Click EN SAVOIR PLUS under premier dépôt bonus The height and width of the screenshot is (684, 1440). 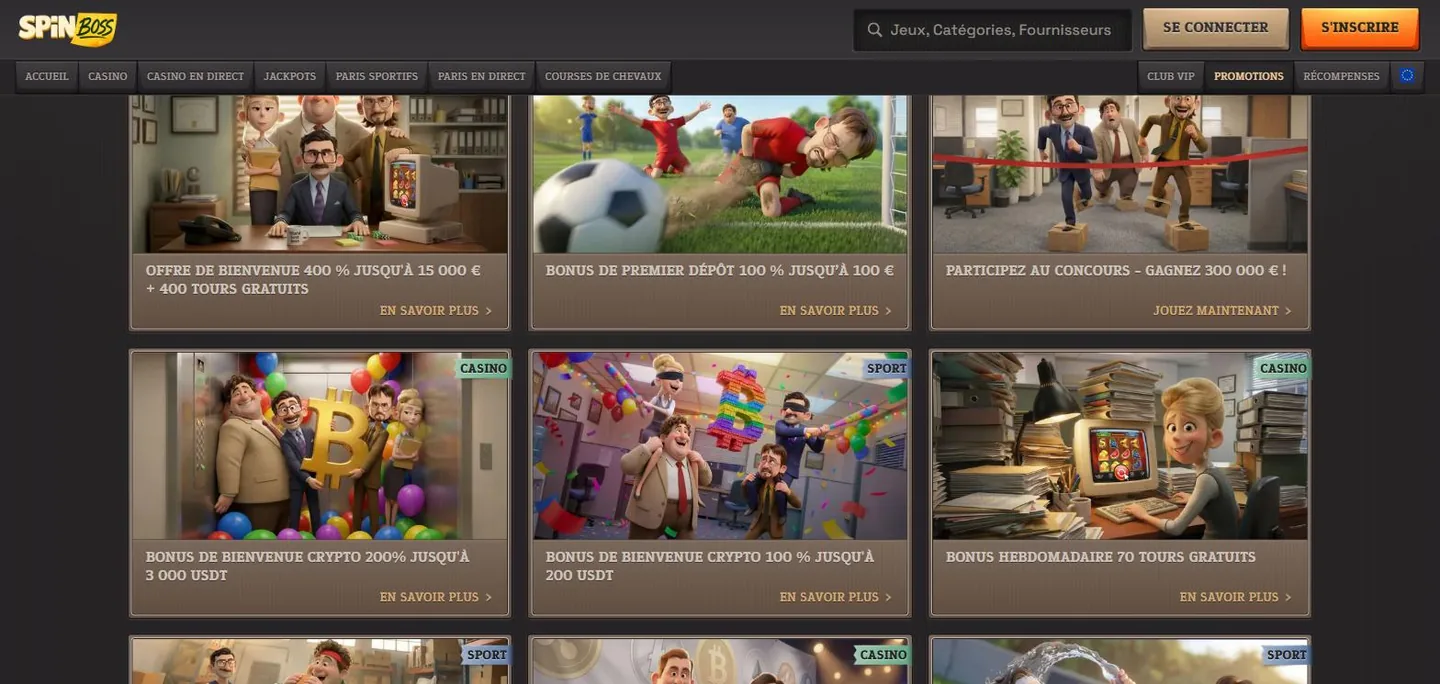pos(836,311)
